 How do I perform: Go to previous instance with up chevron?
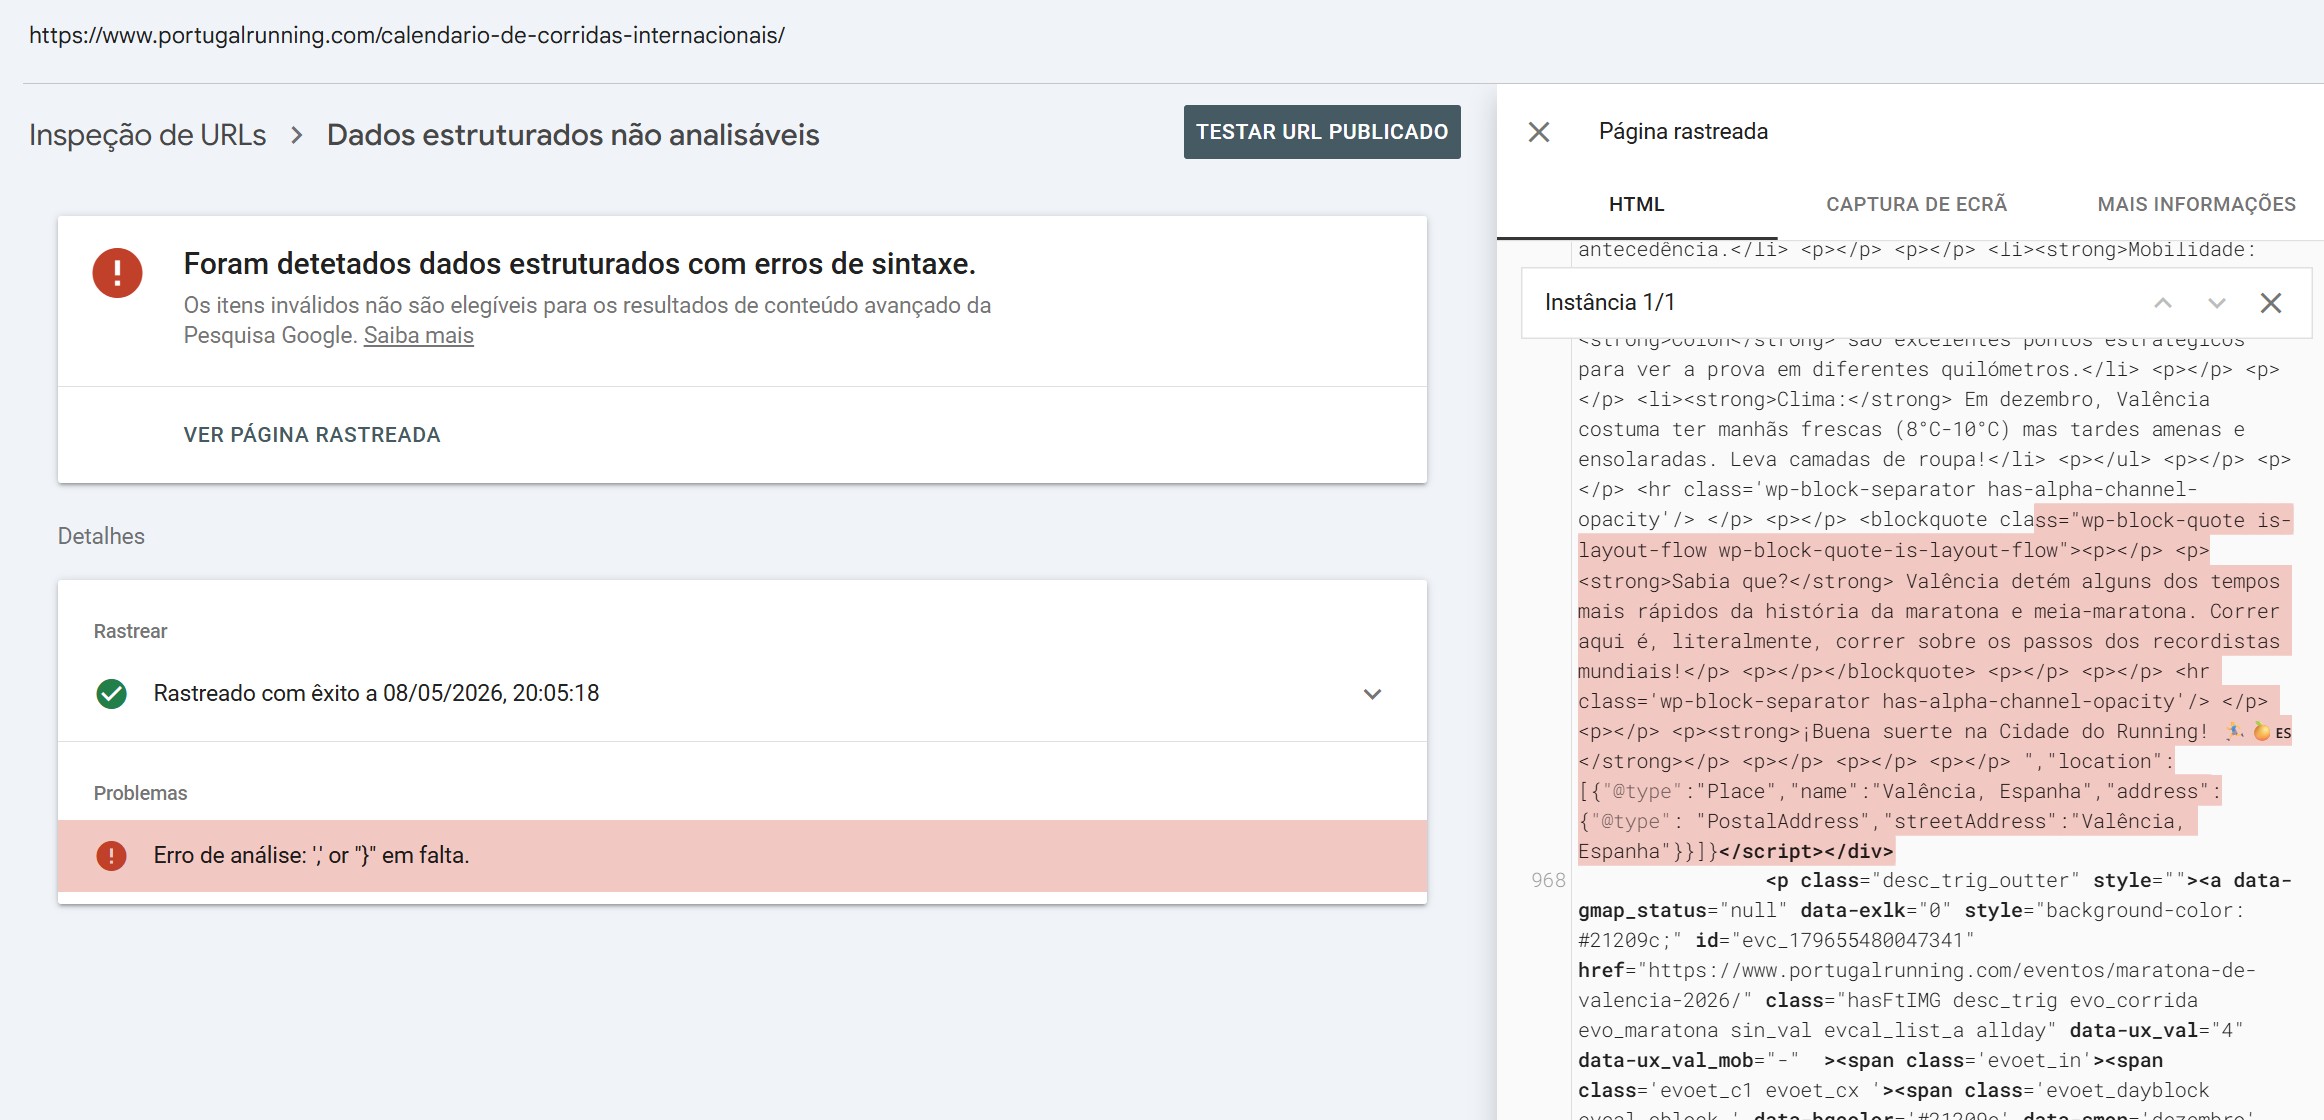pyautogui.click(x=2163, y=303)
